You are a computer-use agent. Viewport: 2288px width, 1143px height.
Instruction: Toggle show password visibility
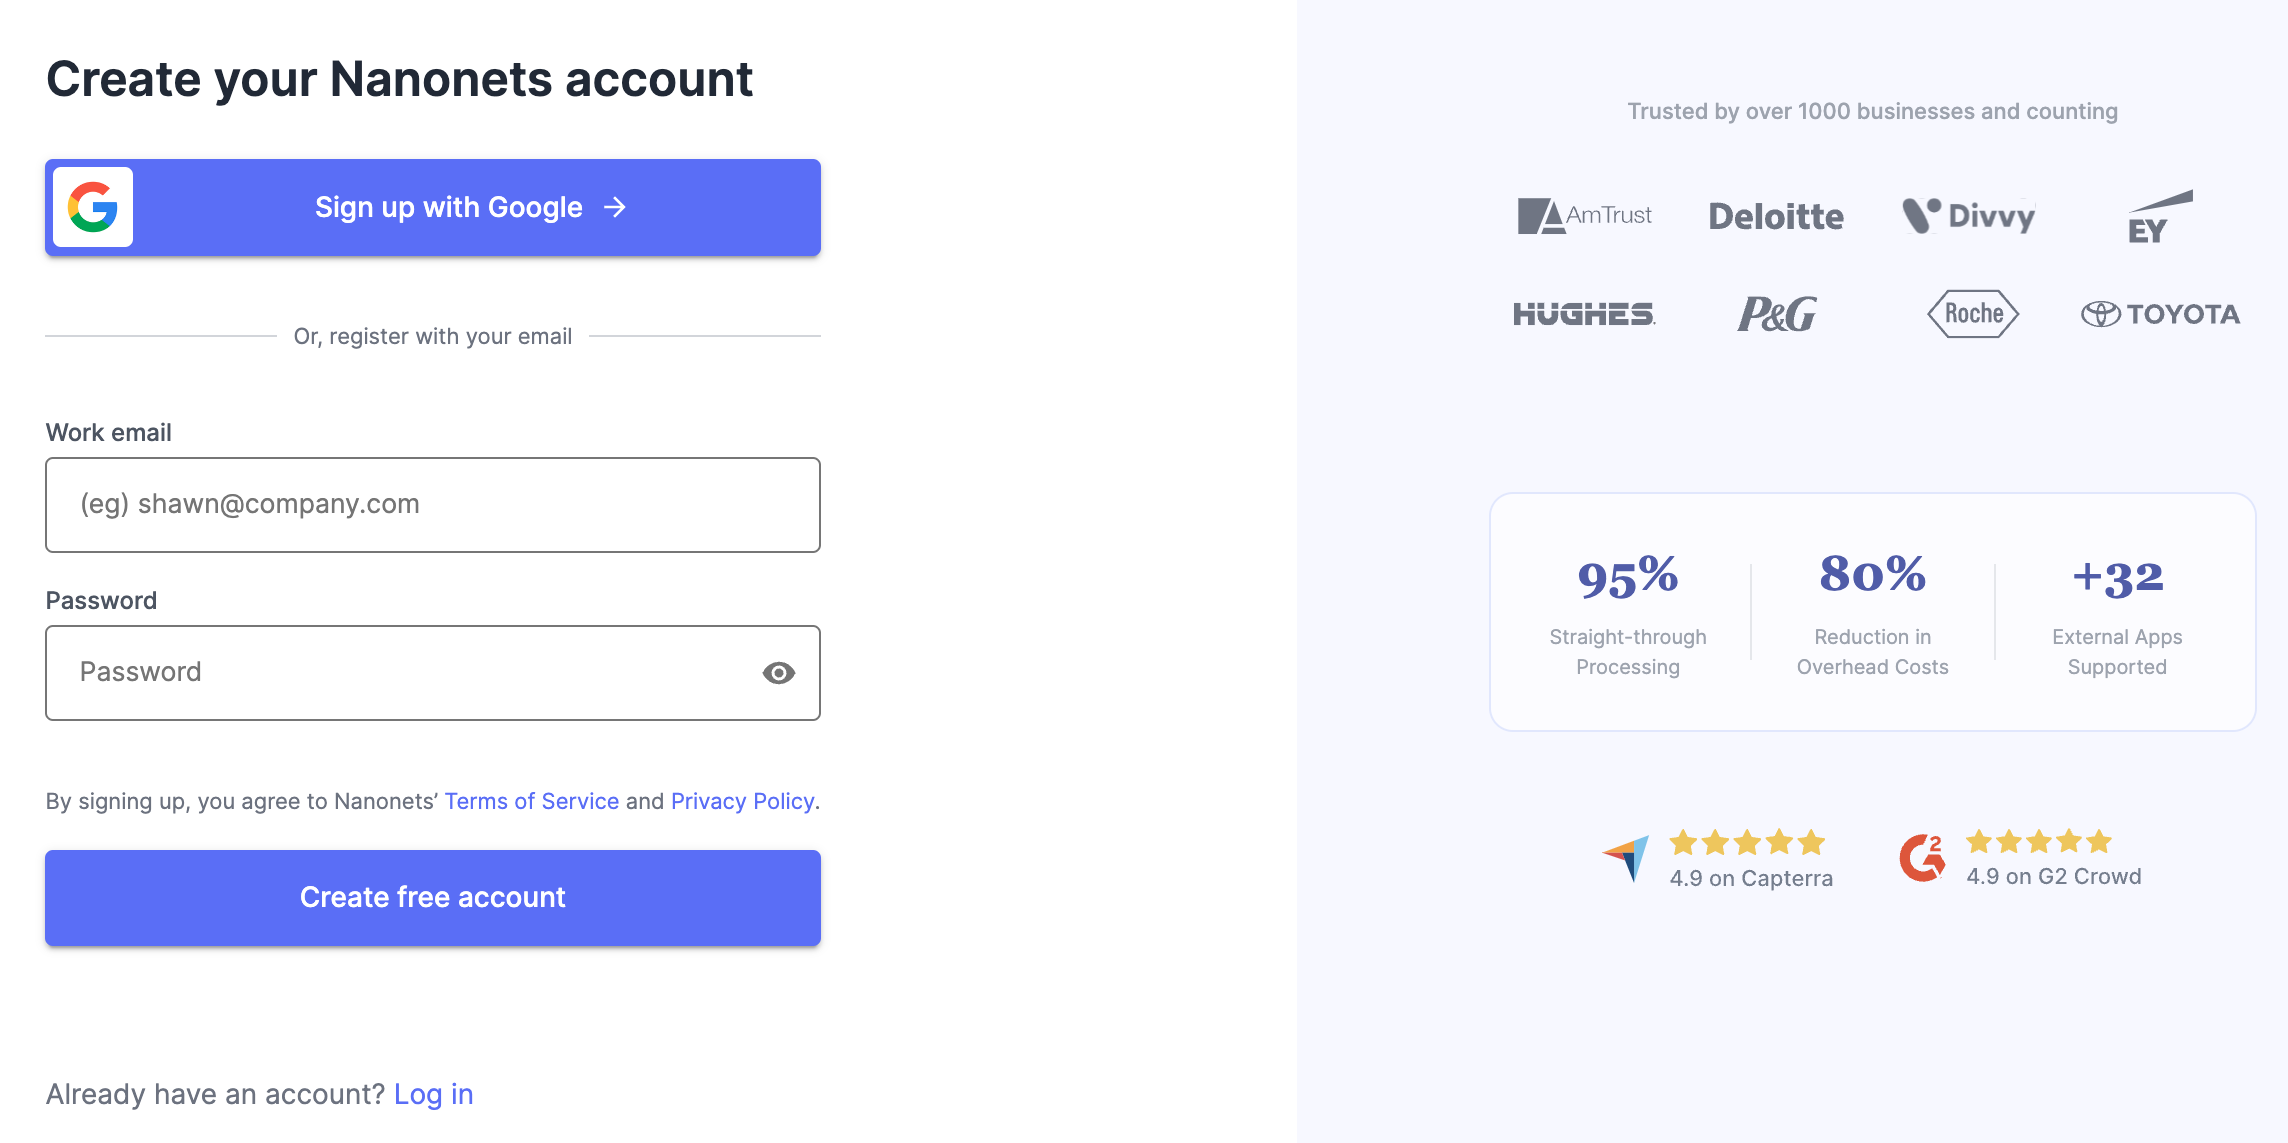781,673
